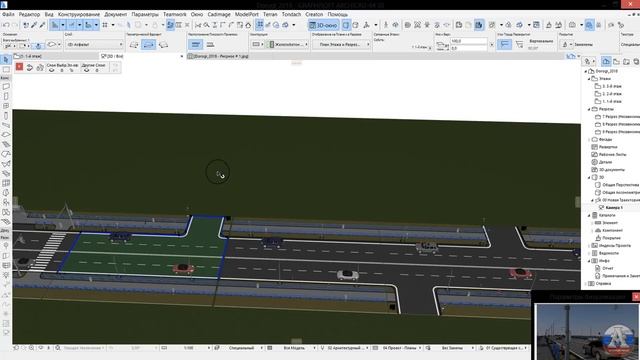Image resolution: width=640 pixels, height=360 pixels.
Task: Select the first geometry method icon
Action: tap(134, 44)
